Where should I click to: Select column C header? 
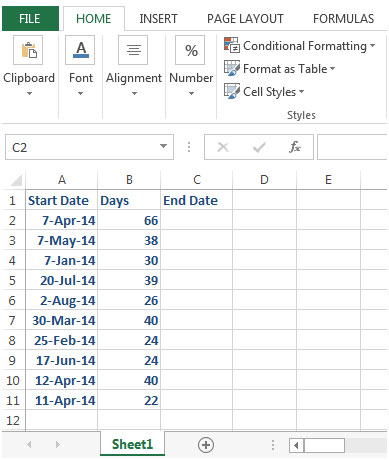pos(197,180)
